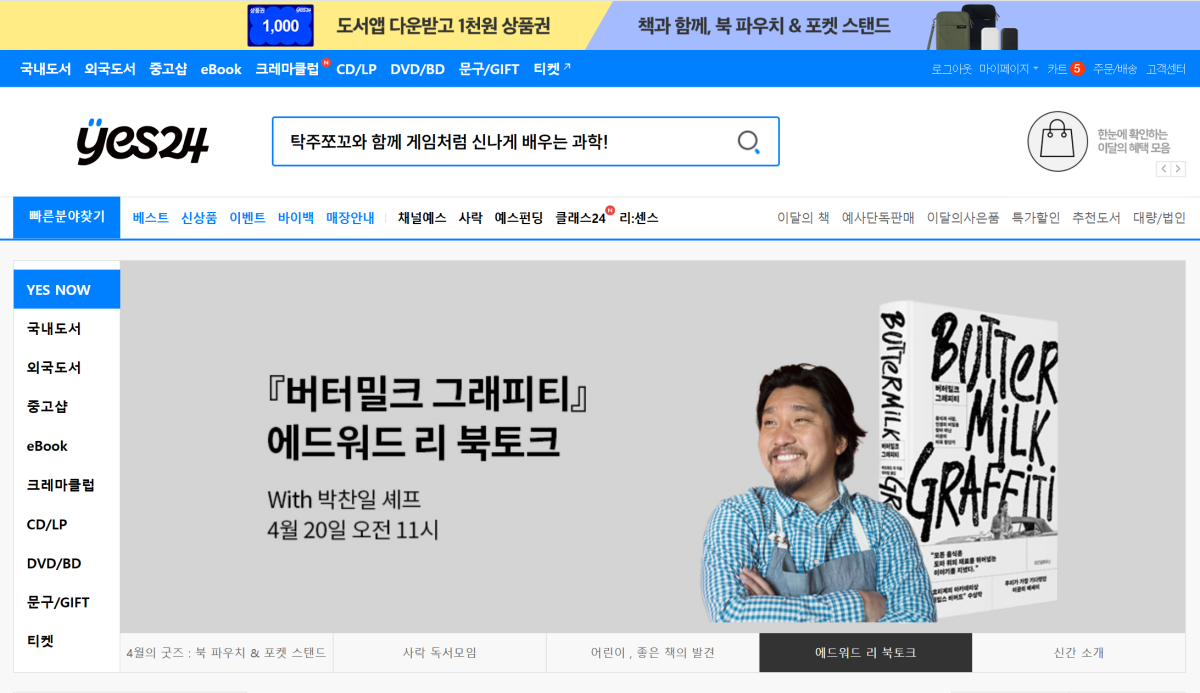Show 신간 소개 banner slide tab
Image resolution: width=1200 pixels, height=693 pixels.
(x=1079, y=653)
